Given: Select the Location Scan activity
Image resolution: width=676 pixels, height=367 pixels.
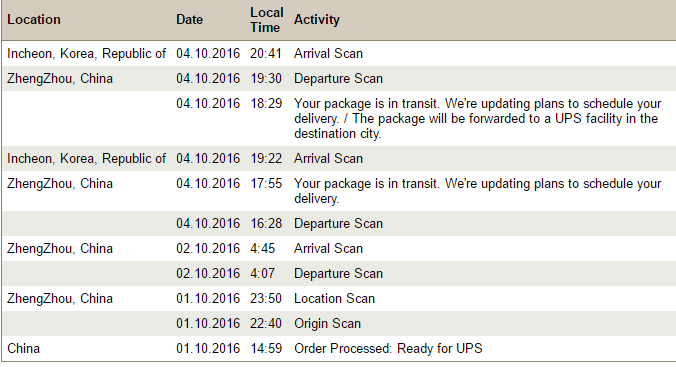Looking at the screenshot, I should click(334, 298).
